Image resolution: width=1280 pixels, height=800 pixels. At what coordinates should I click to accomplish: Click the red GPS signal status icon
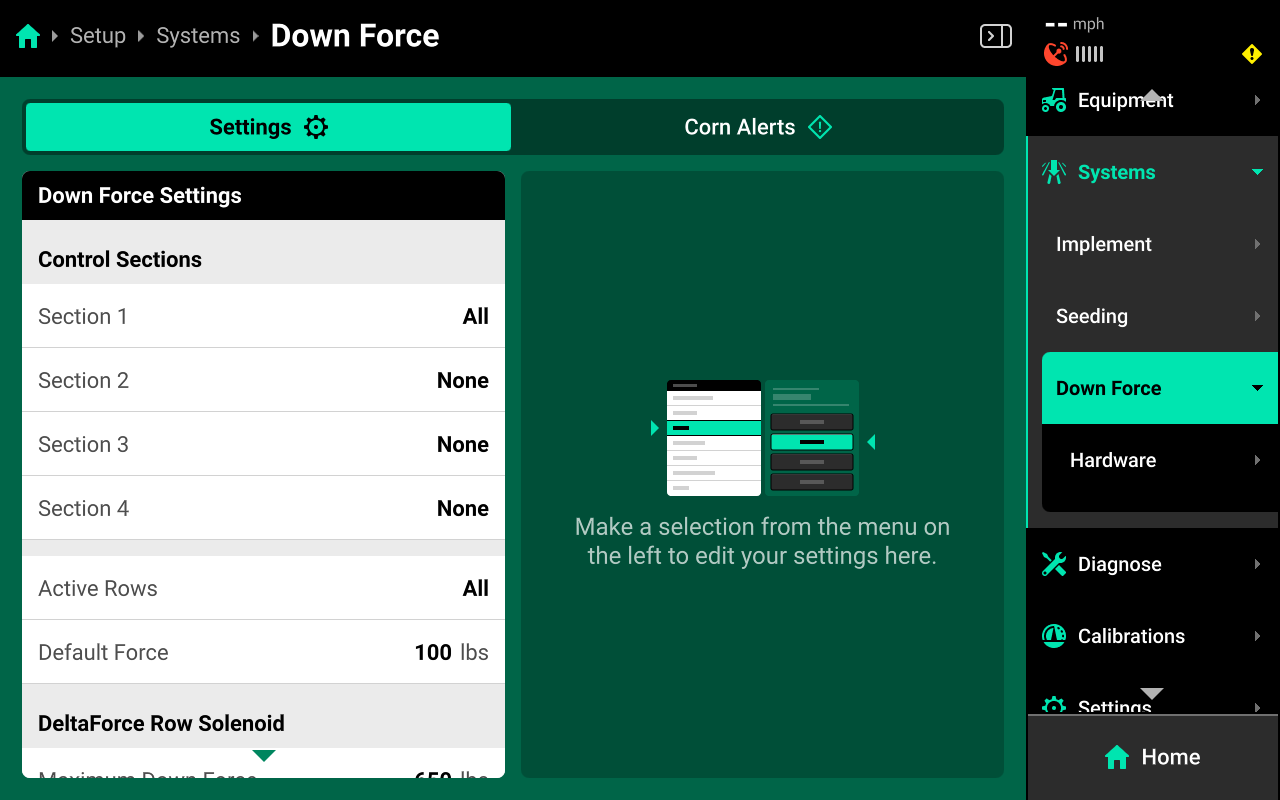coord(1055,54)
